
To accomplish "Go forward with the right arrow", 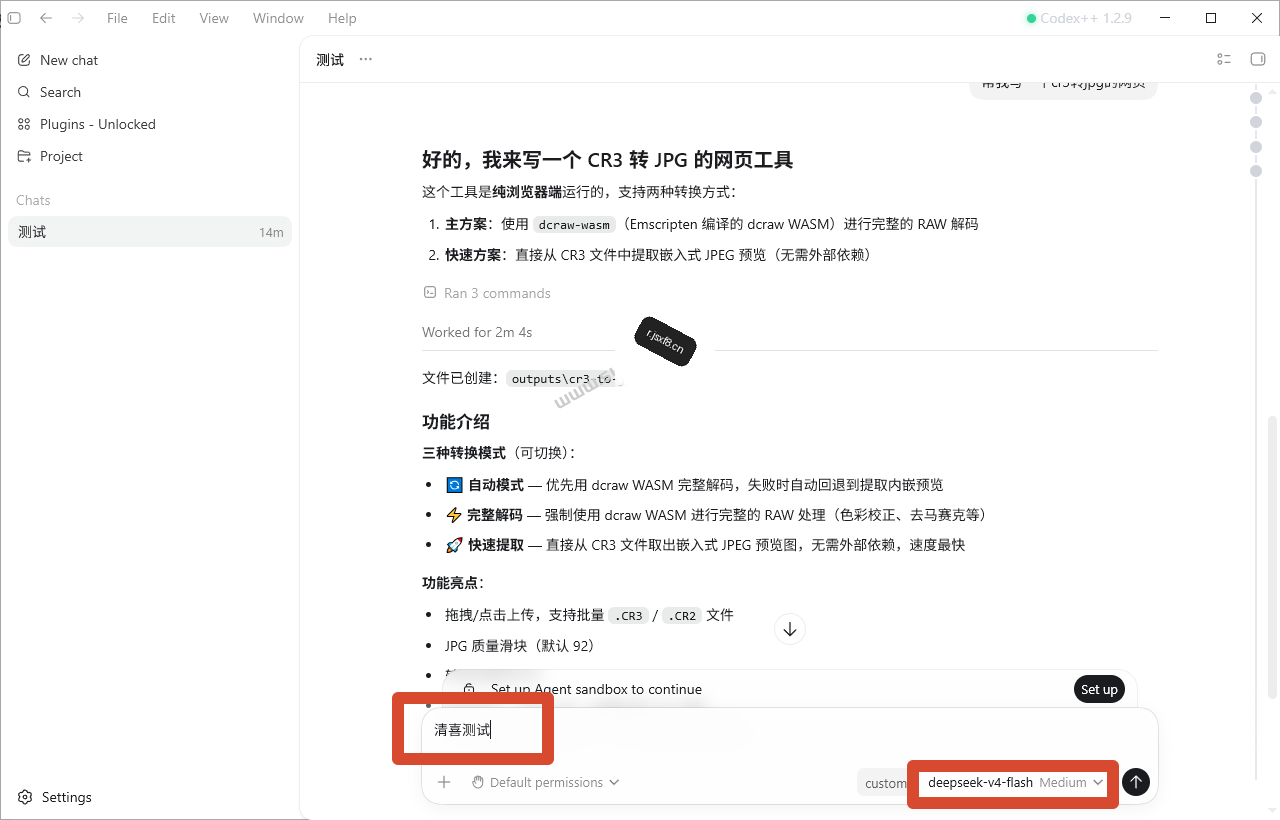I will click(78, 18).
